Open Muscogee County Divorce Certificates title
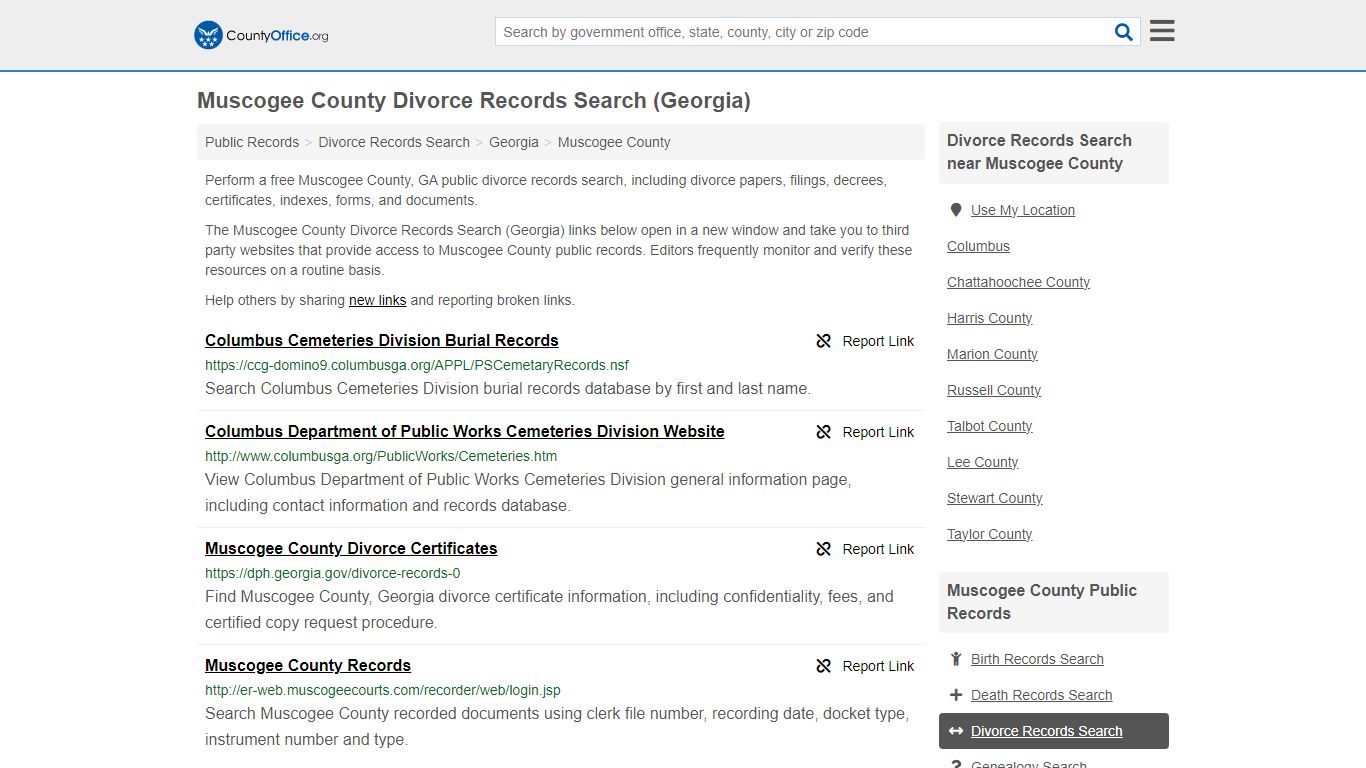1366x768 pixels. (x=351, y=548)
